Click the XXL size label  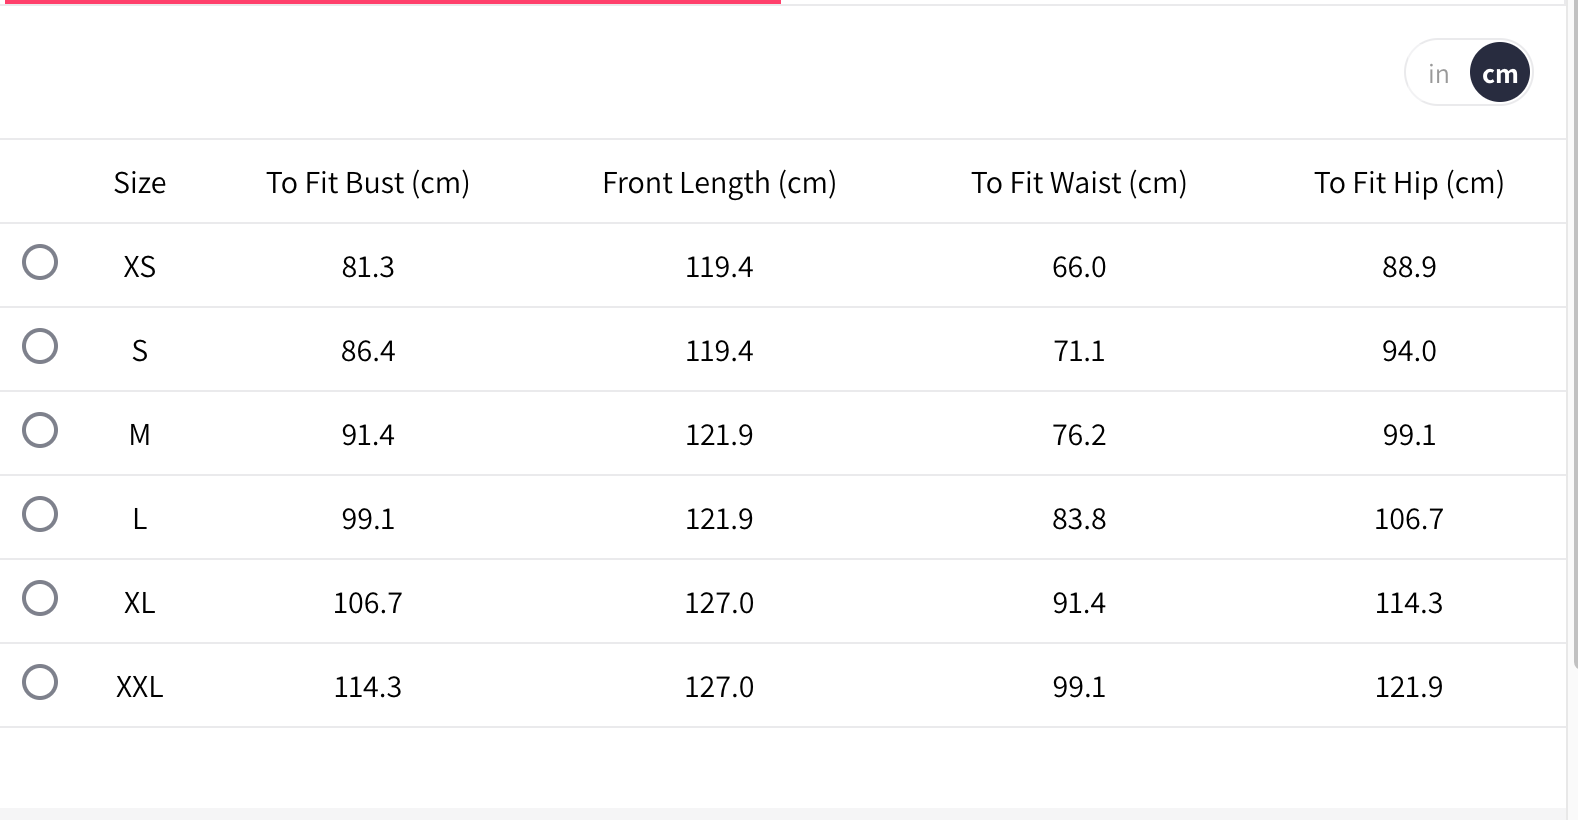tap(140, 687)
